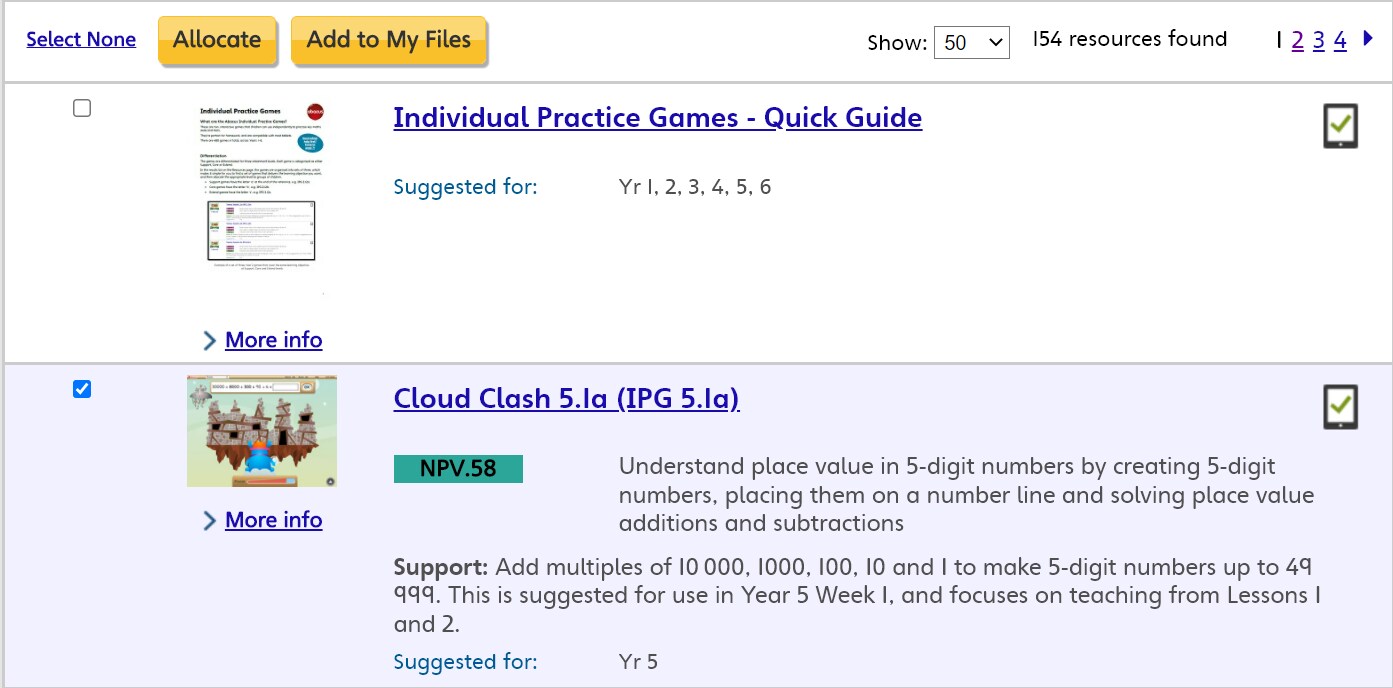The height and width of the screenshot is (688, 1393).
Task: Expand More info for Cloud Clash 5.1a
Action: tap(273, 520)
